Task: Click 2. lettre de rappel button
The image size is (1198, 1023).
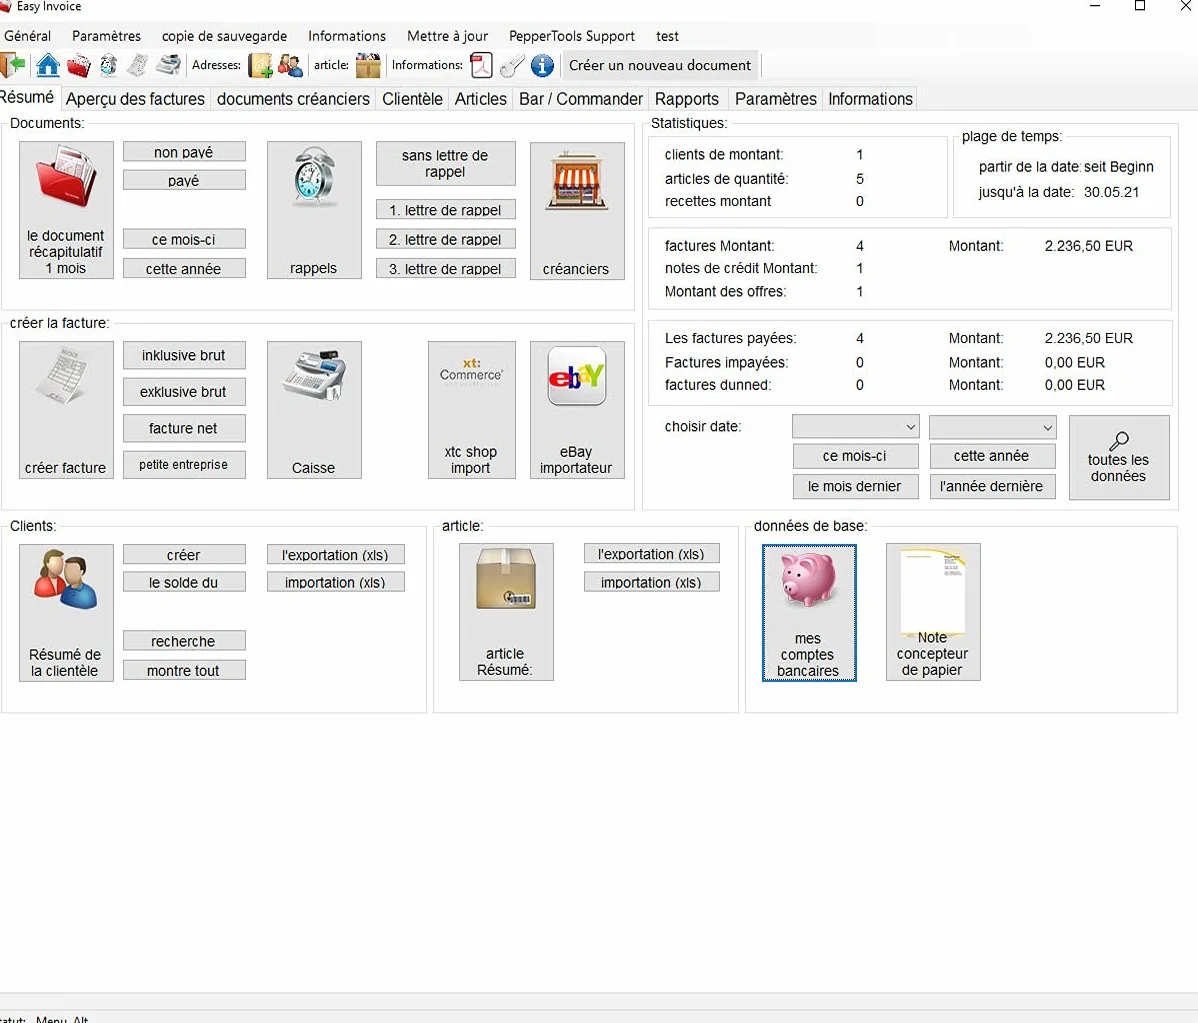Action: coord(445,239)
